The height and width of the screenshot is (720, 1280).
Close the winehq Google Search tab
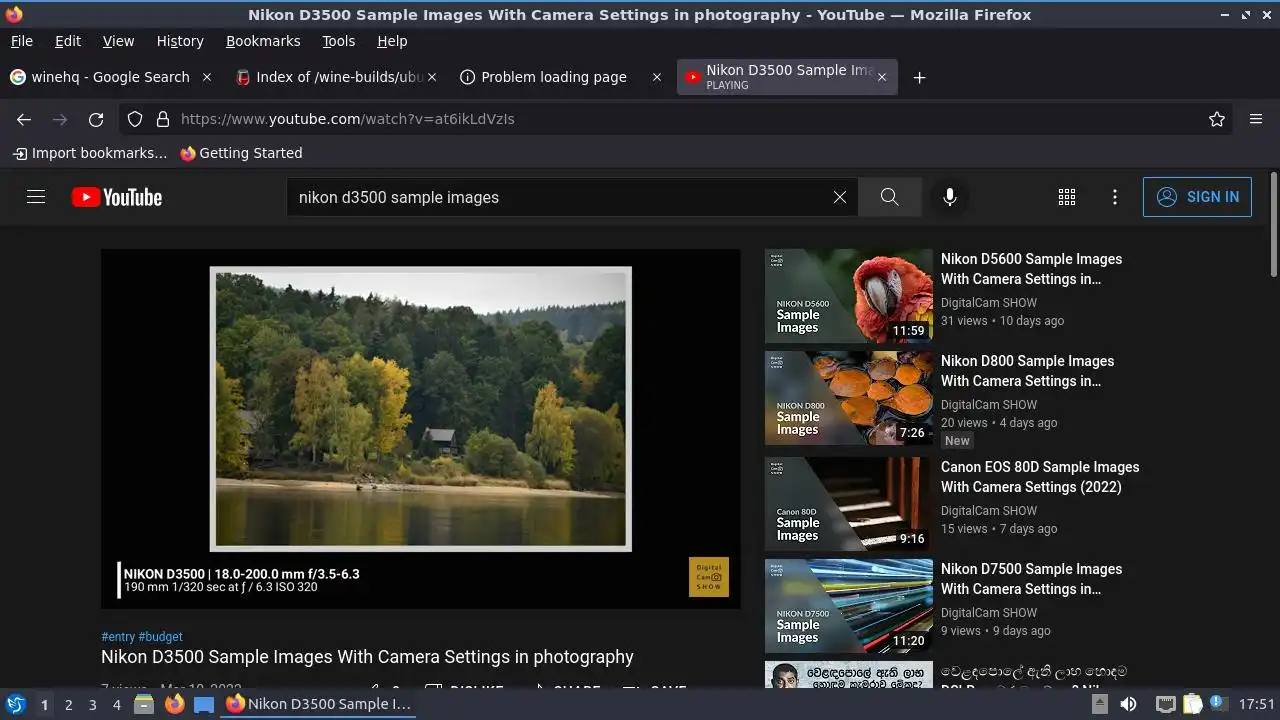[207, 77]
